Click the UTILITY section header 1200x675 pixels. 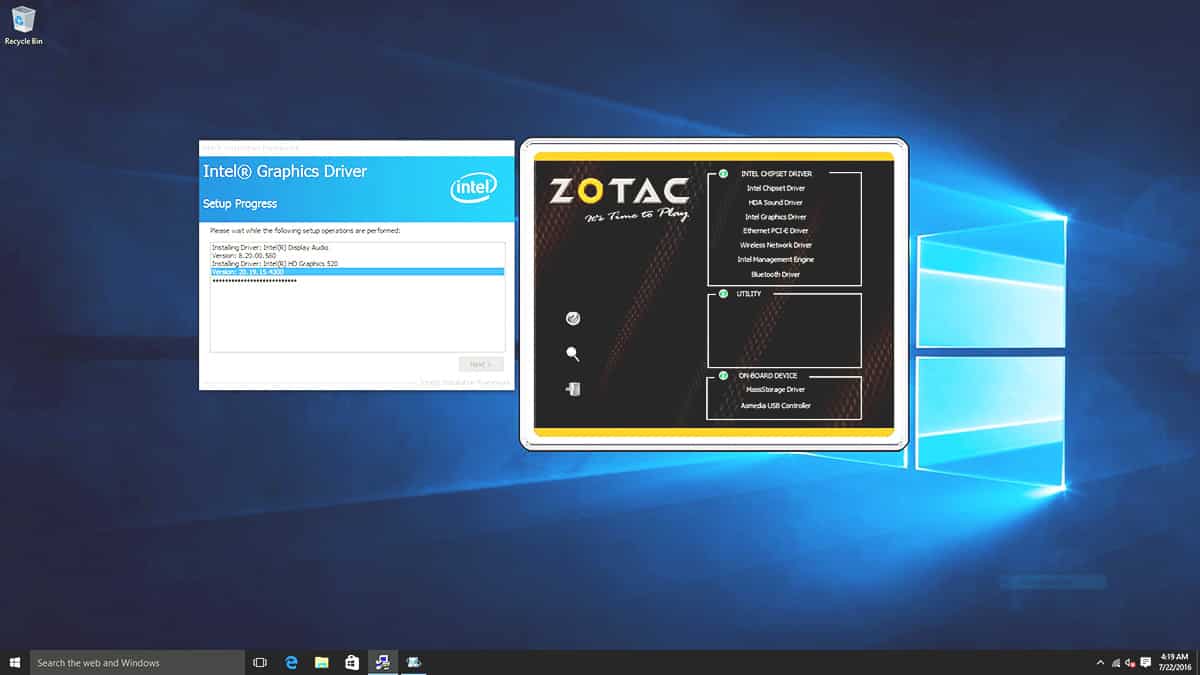(x=749, y=294)
